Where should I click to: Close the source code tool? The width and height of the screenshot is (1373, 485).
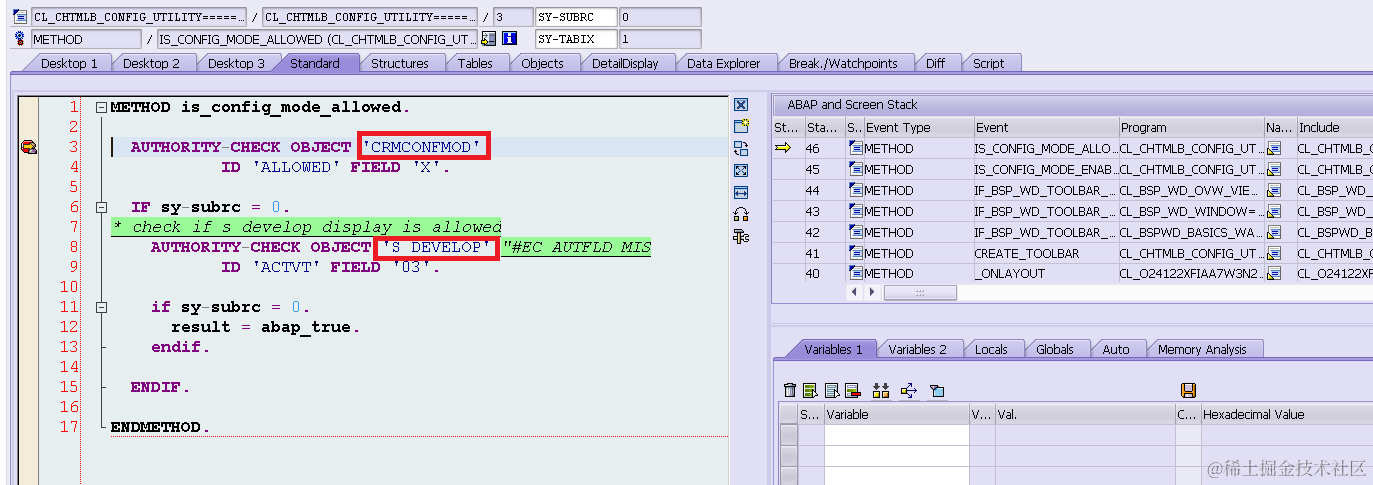741,105
